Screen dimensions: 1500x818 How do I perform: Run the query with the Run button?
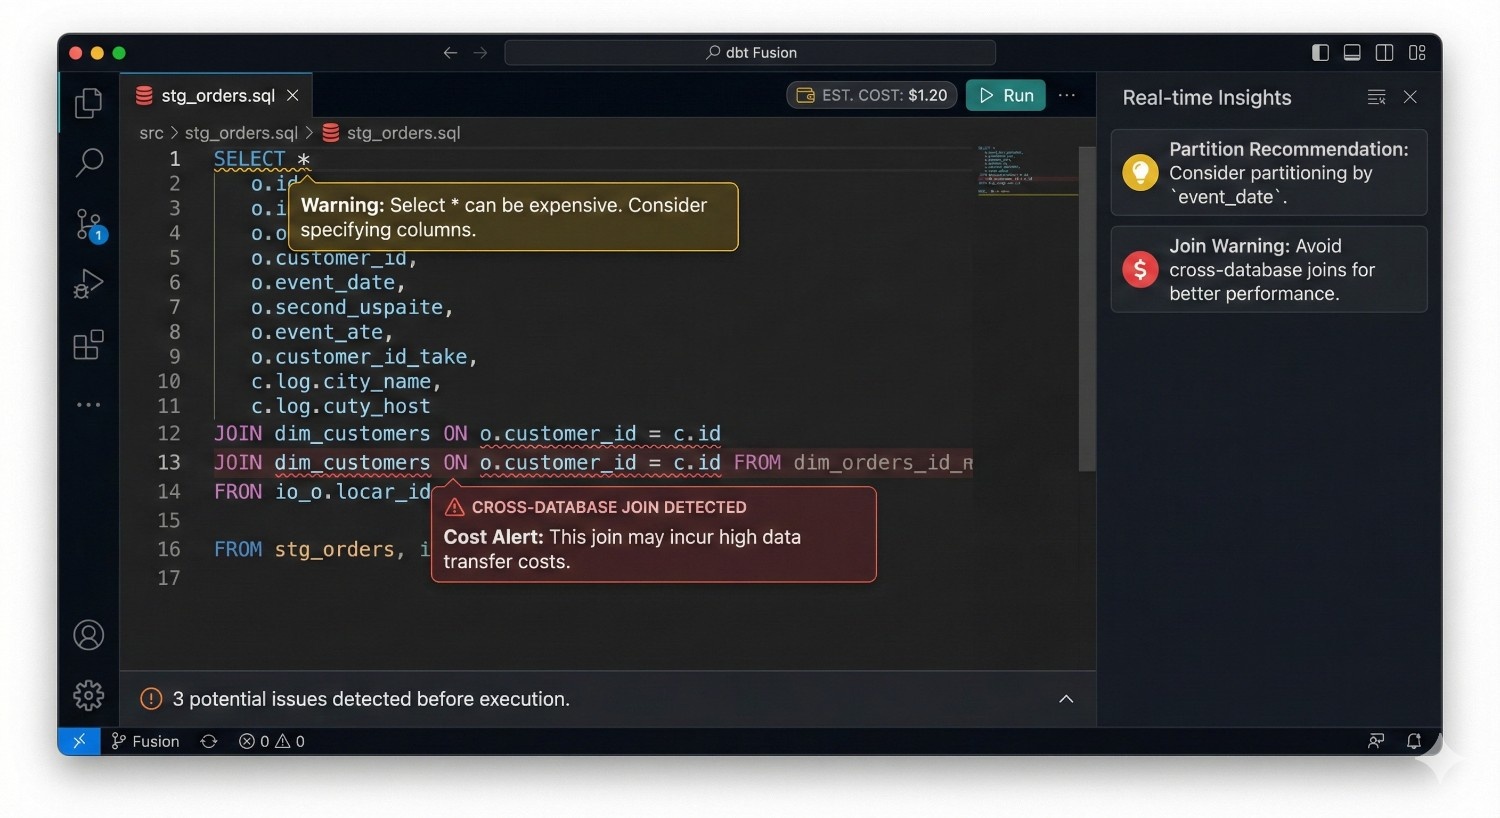[1005, 95]
